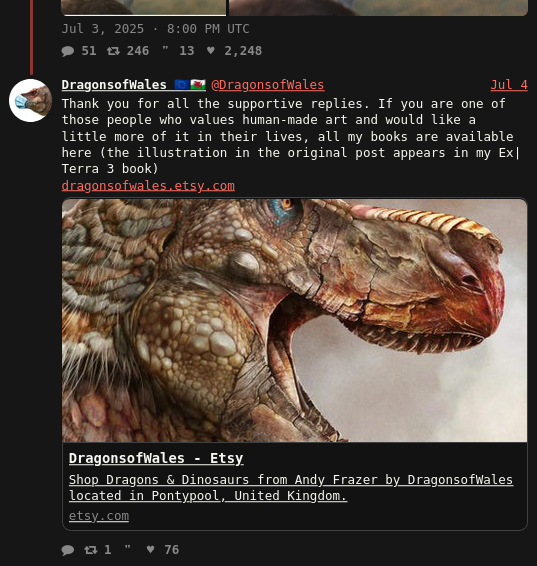Click the comment icon showing 51 replies
This screenshot has height=566, width=537.
pyautogui.click(x=68, y=51)
